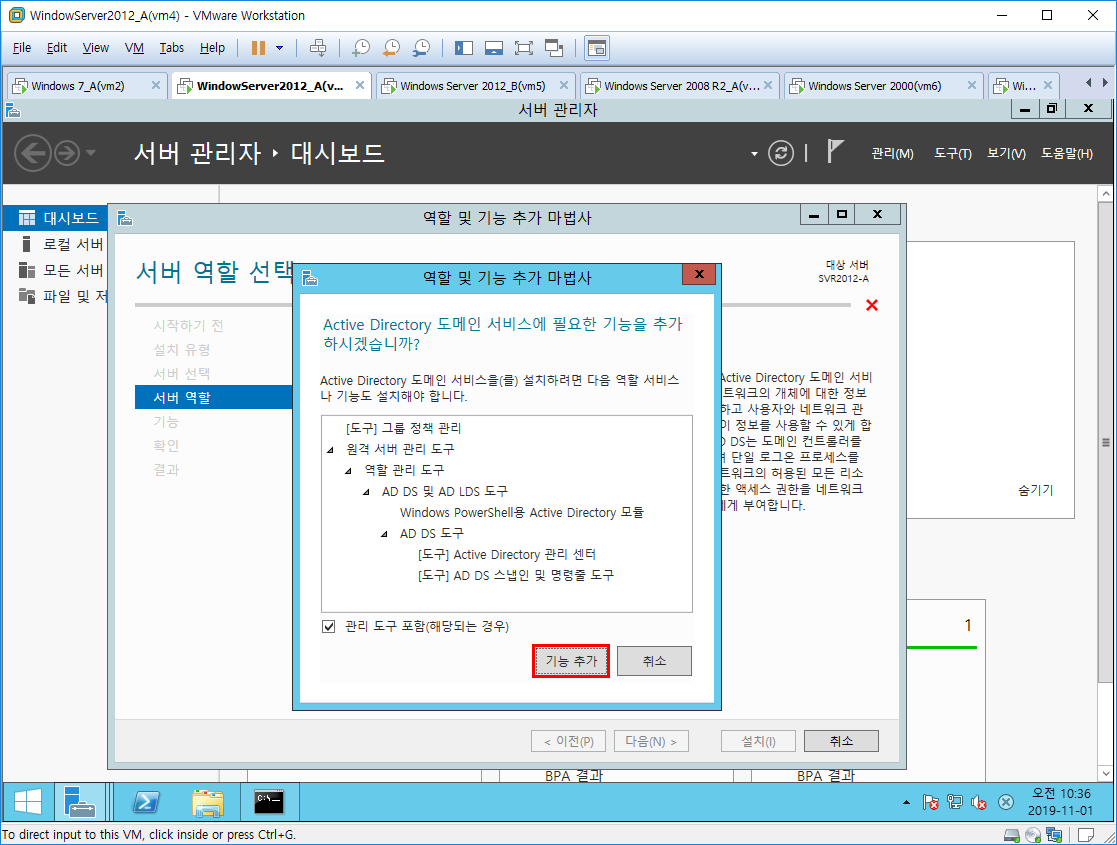Collapse the AD DS 도구 node
This screenshot has height=845, width=1117.
coord(384,534)
